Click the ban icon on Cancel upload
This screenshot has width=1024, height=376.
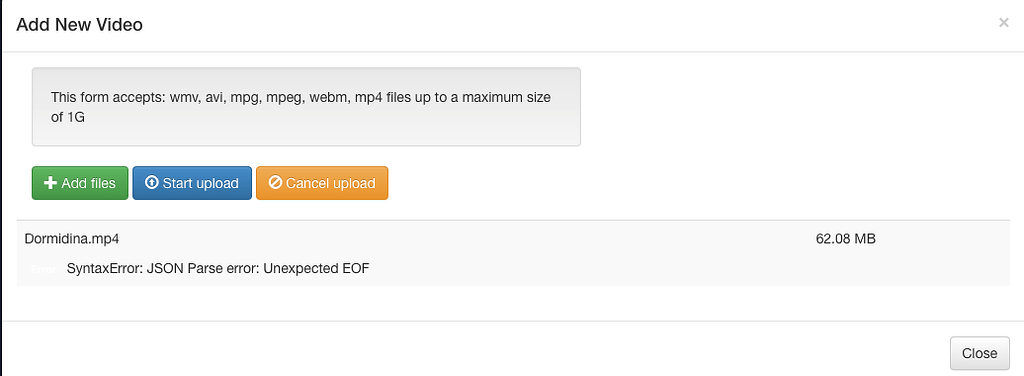coord(275,183)
